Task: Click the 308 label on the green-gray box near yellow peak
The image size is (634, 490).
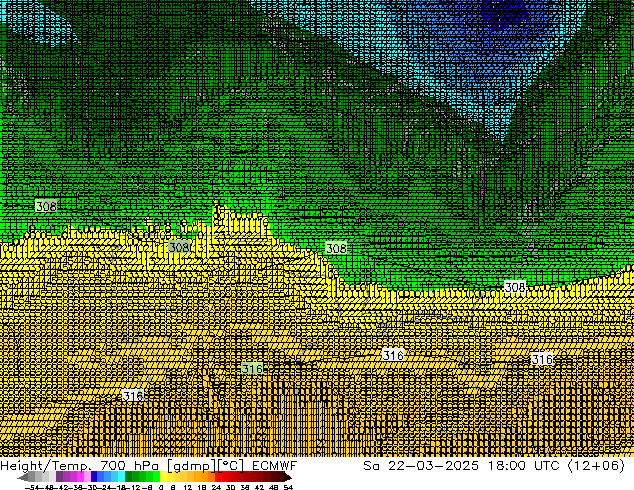Action: tap(179, 247)
